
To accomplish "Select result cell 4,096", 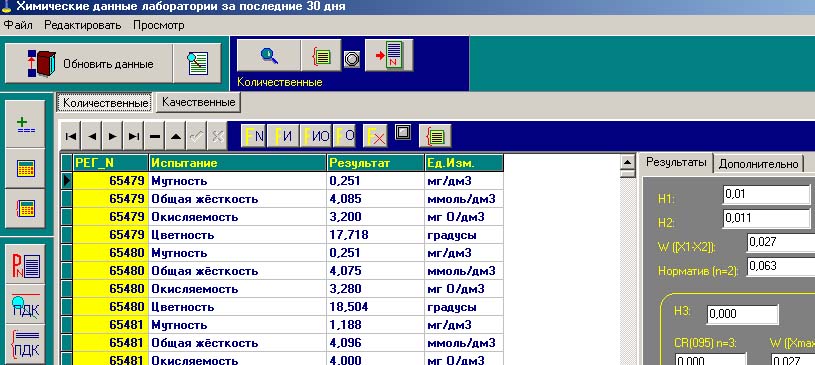I will pos(375,343).
